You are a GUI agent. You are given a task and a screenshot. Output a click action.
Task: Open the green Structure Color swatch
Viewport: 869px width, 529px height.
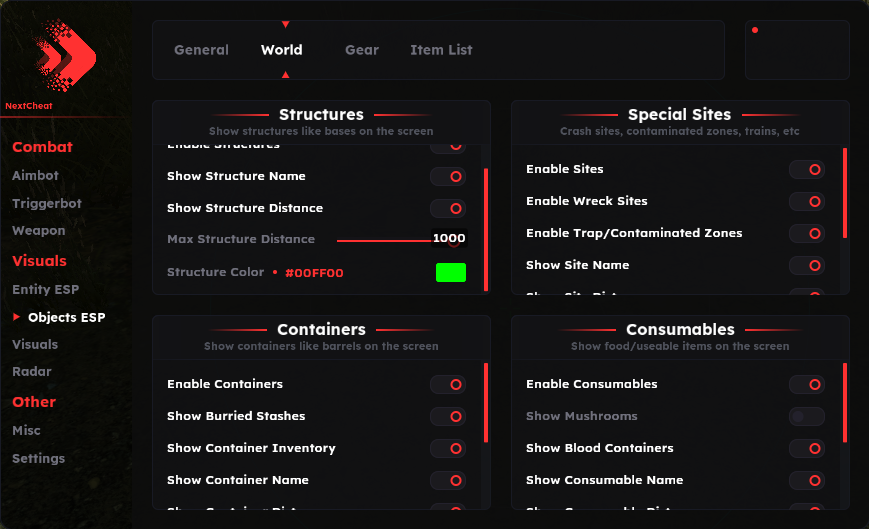(x=450, y=272)
